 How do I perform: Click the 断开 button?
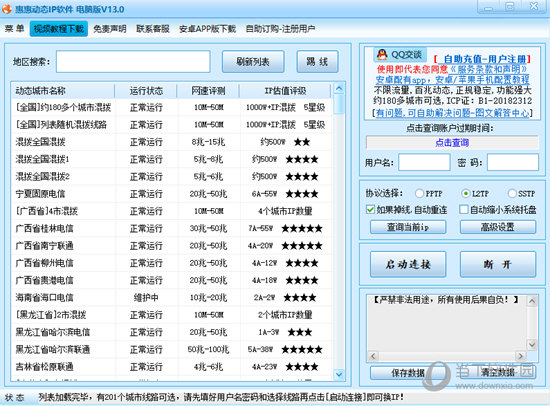[x=498, y=264]
